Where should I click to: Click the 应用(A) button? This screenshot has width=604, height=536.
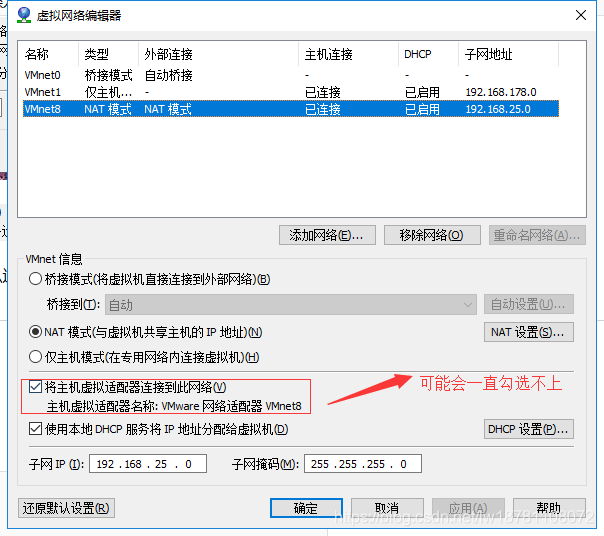(x=468, y=508)
